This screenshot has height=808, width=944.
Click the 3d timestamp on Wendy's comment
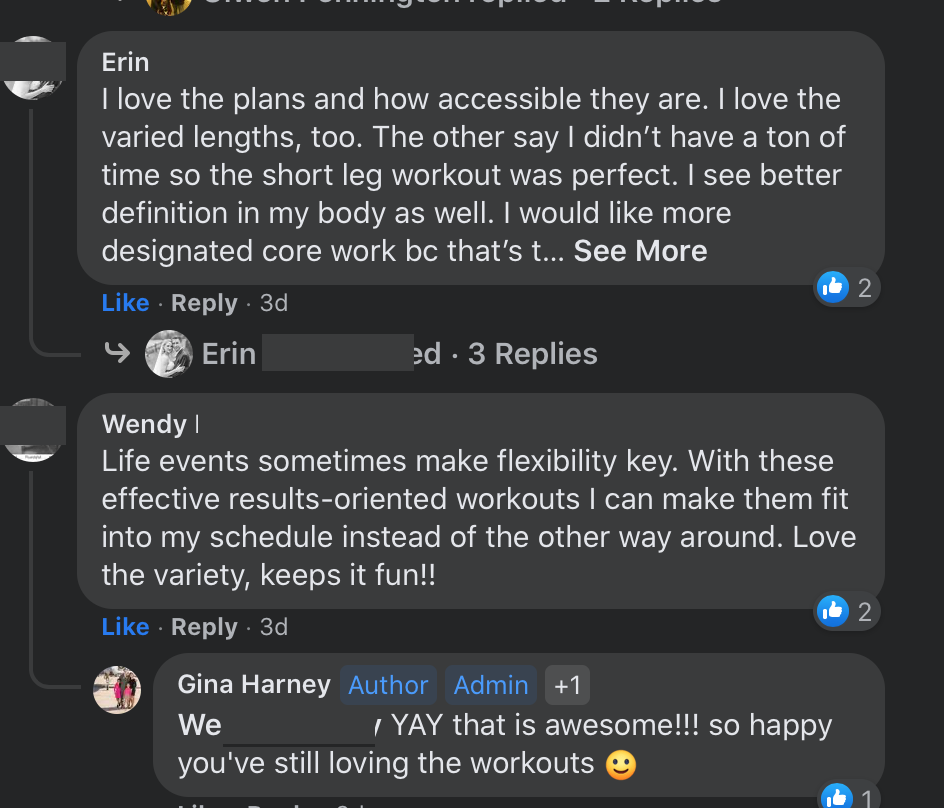tap(274, 627)
